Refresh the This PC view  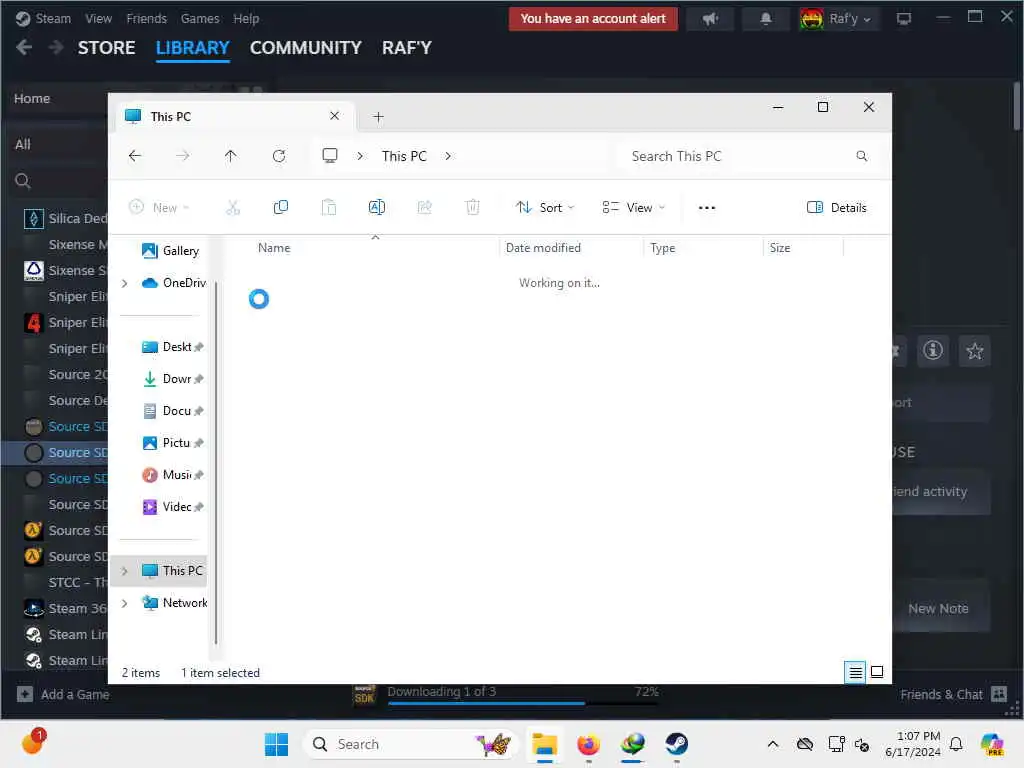279,156
